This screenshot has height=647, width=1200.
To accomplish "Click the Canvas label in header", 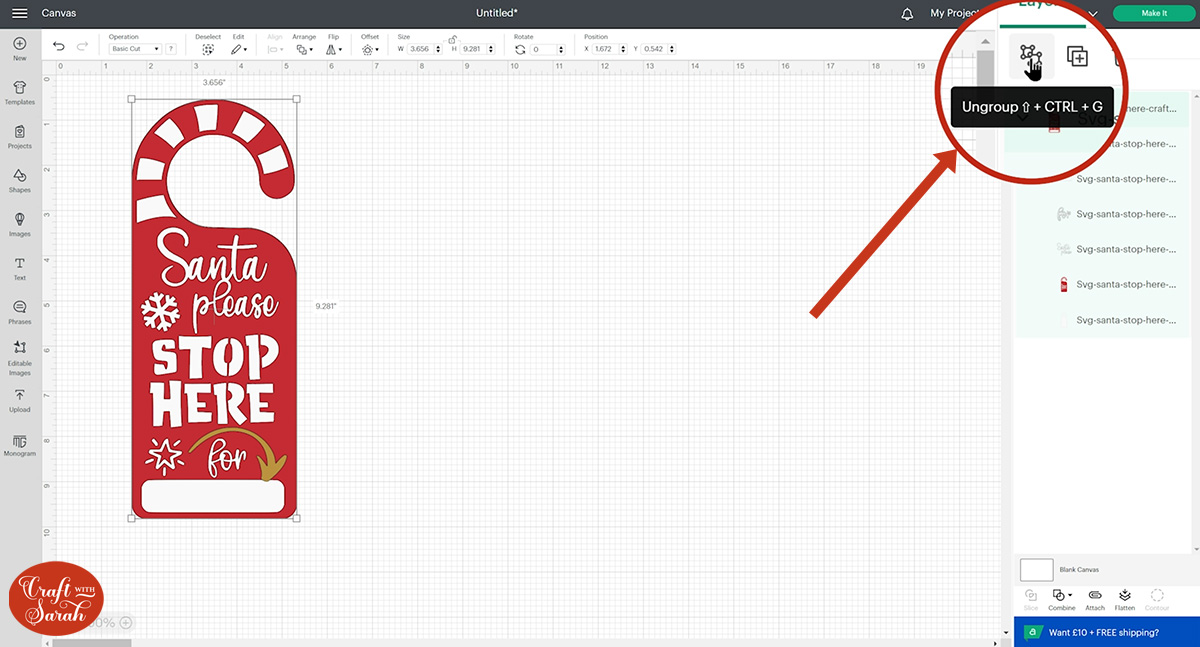I will coord(58,13).
